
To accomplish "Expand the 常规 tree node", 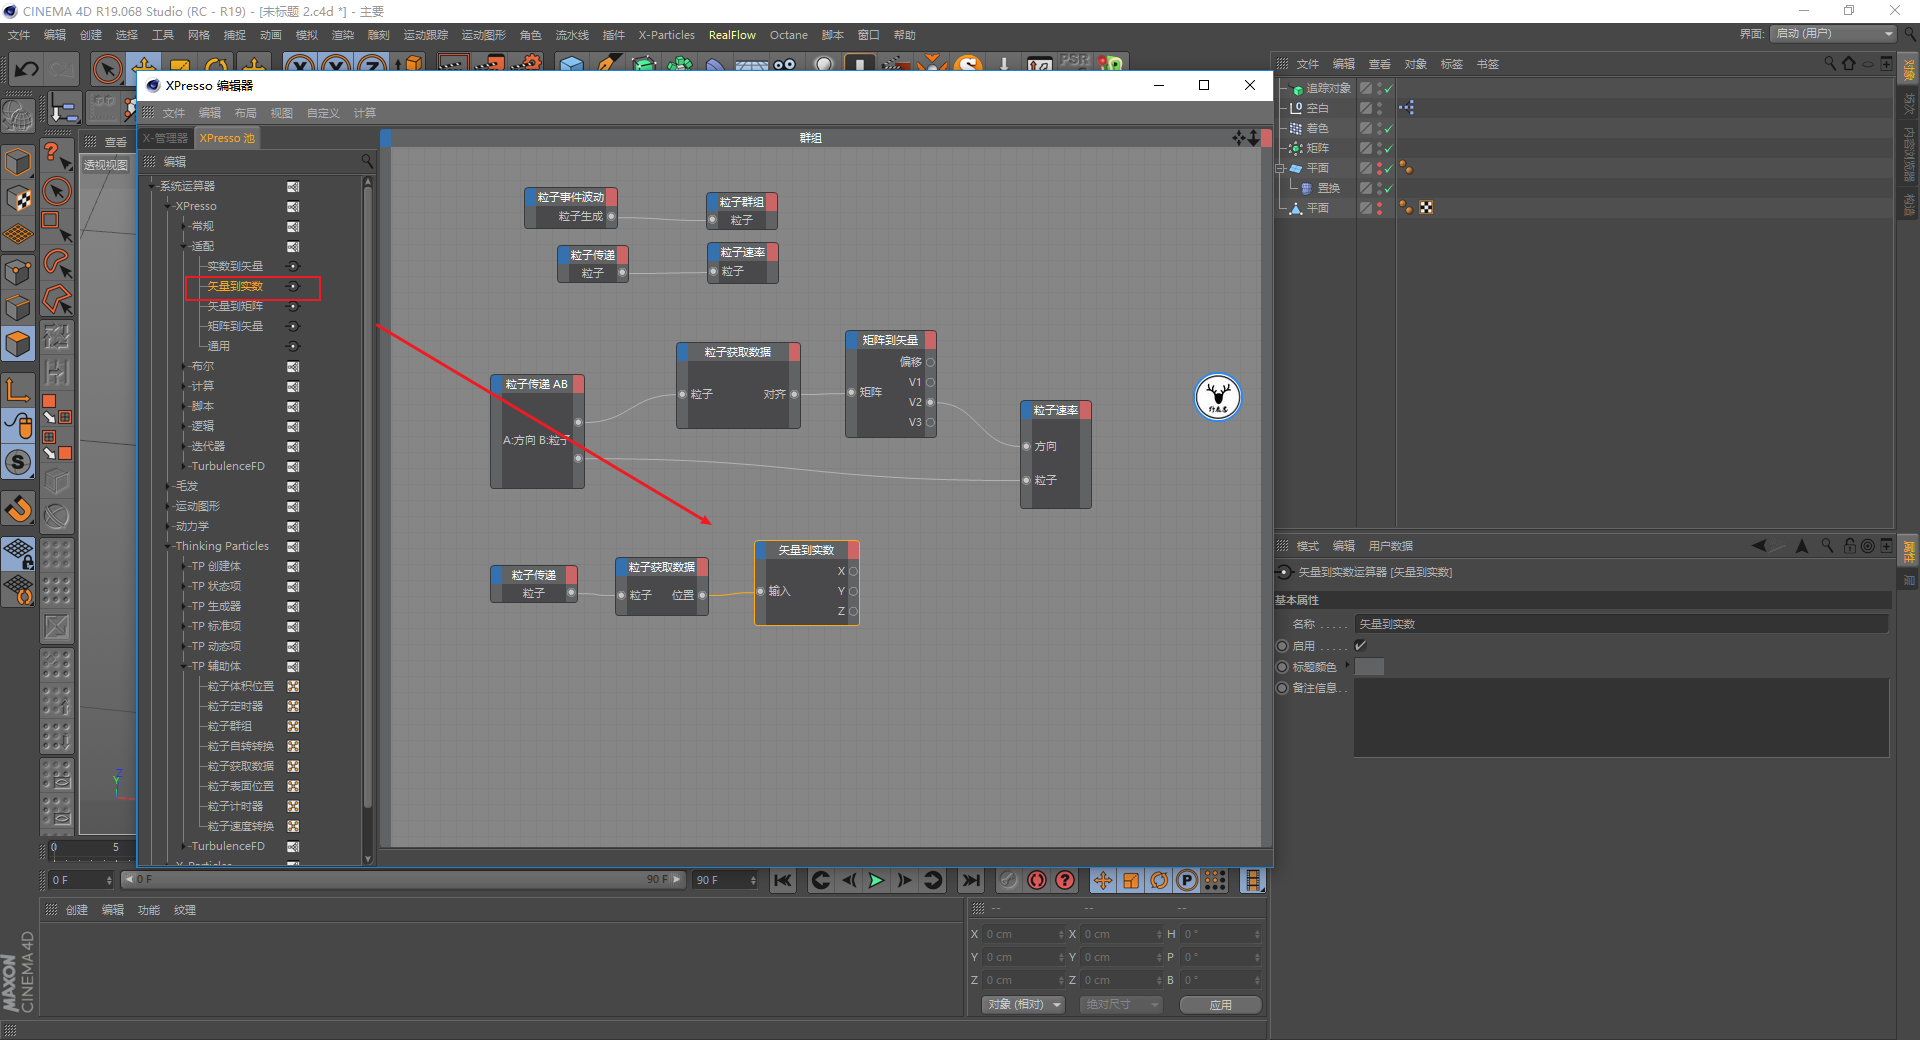I will pyautogui.click(x=185, y=226).
